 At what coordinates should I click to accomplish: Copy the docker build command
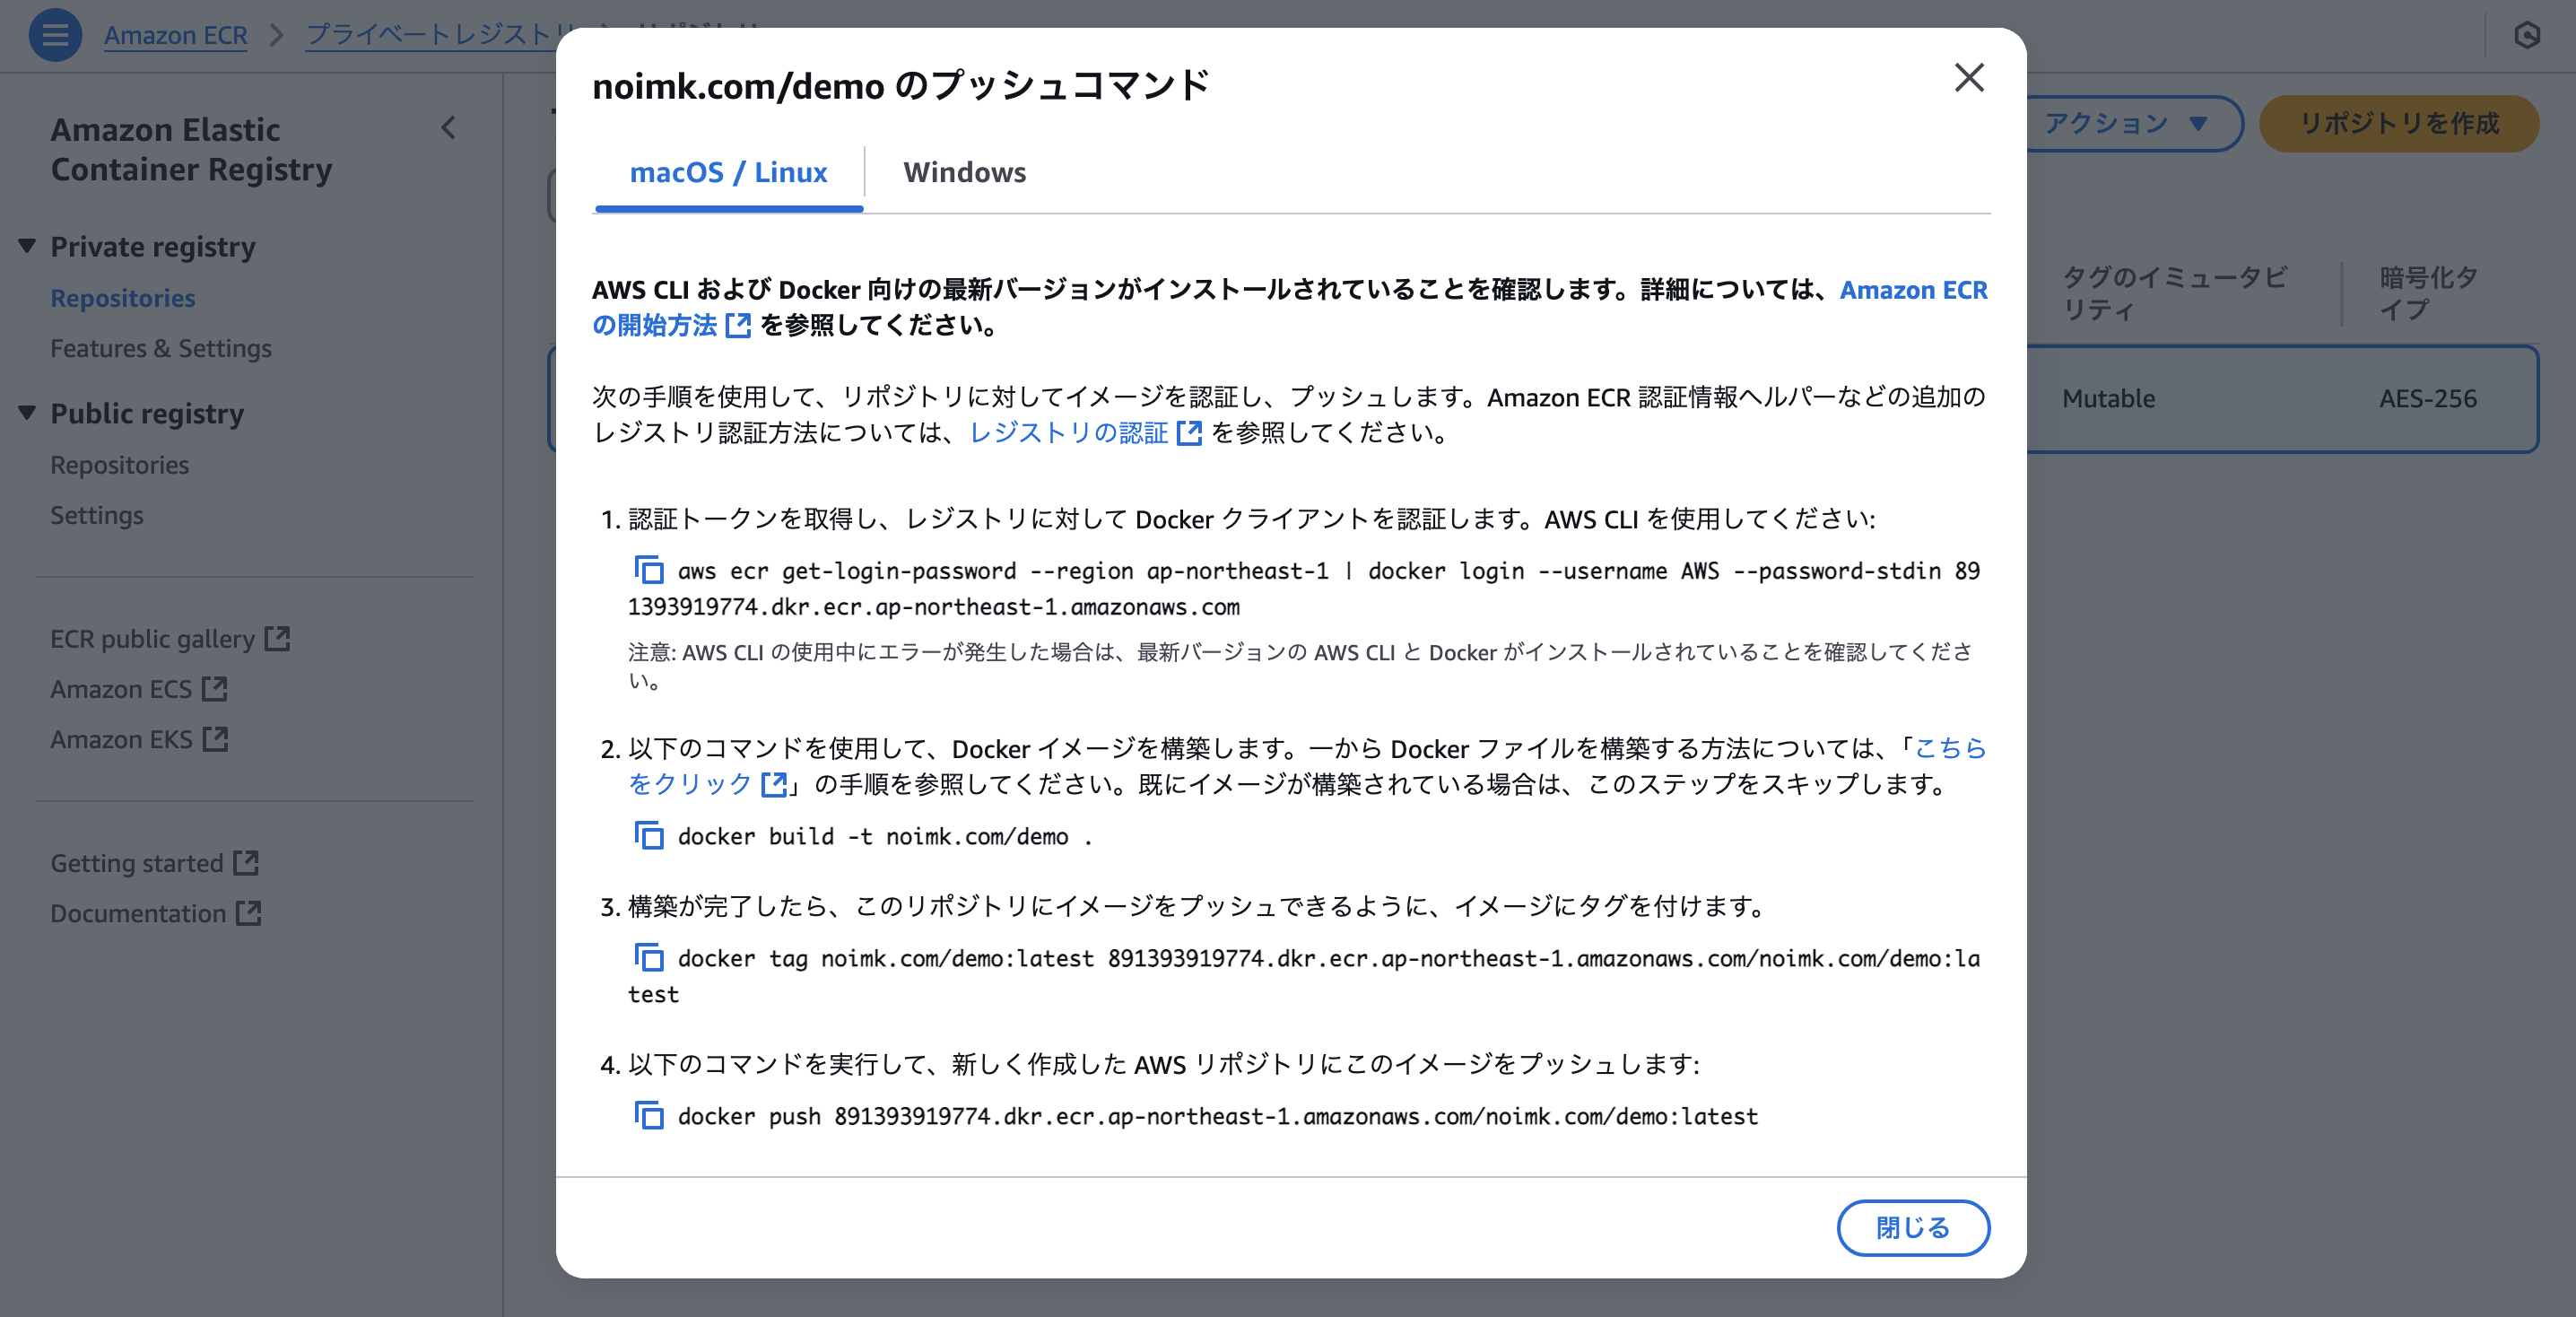pyautogui.click(x=649, y=835)
